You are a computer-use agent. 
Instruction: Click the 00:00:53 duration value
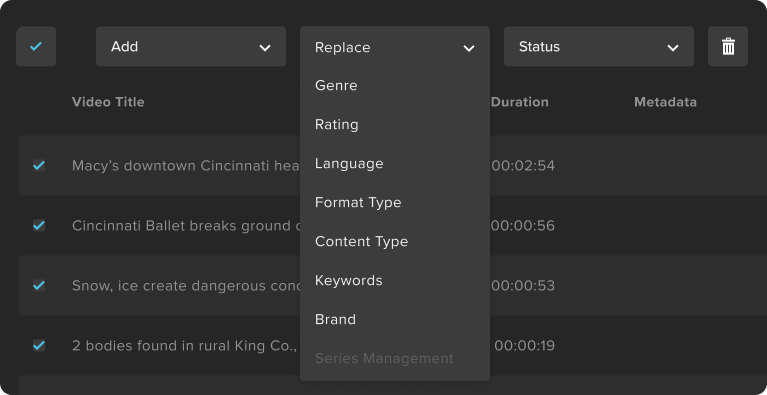point(523,286)
